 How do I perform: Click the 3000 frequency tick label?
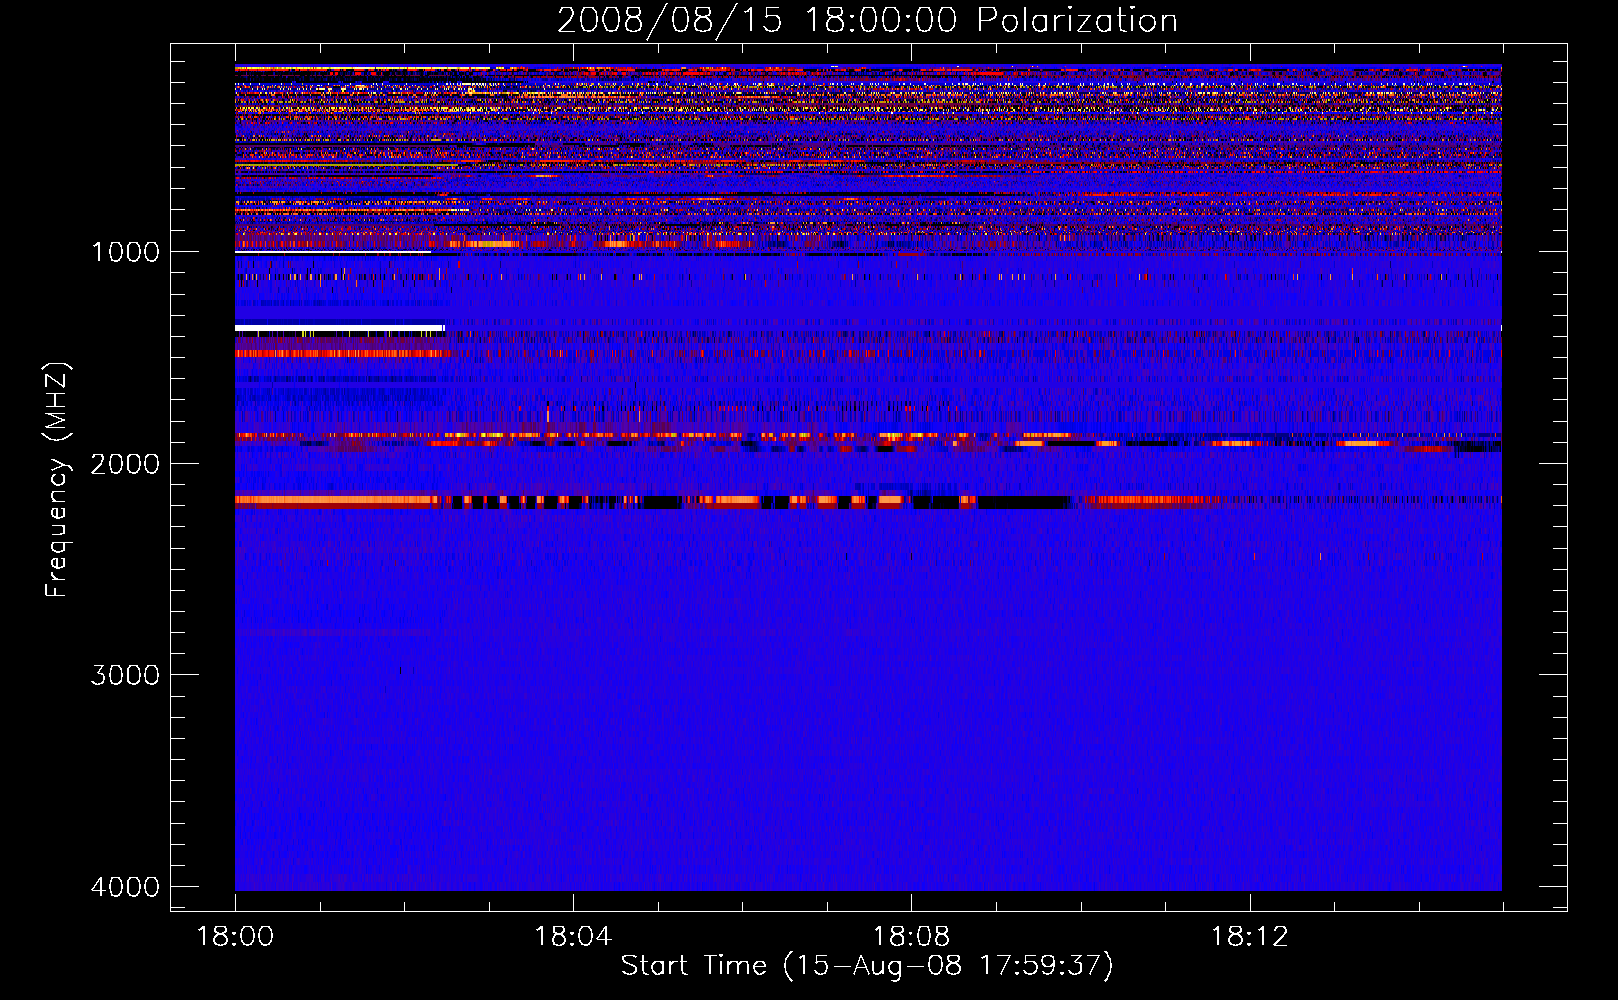[x=125, y=675]
